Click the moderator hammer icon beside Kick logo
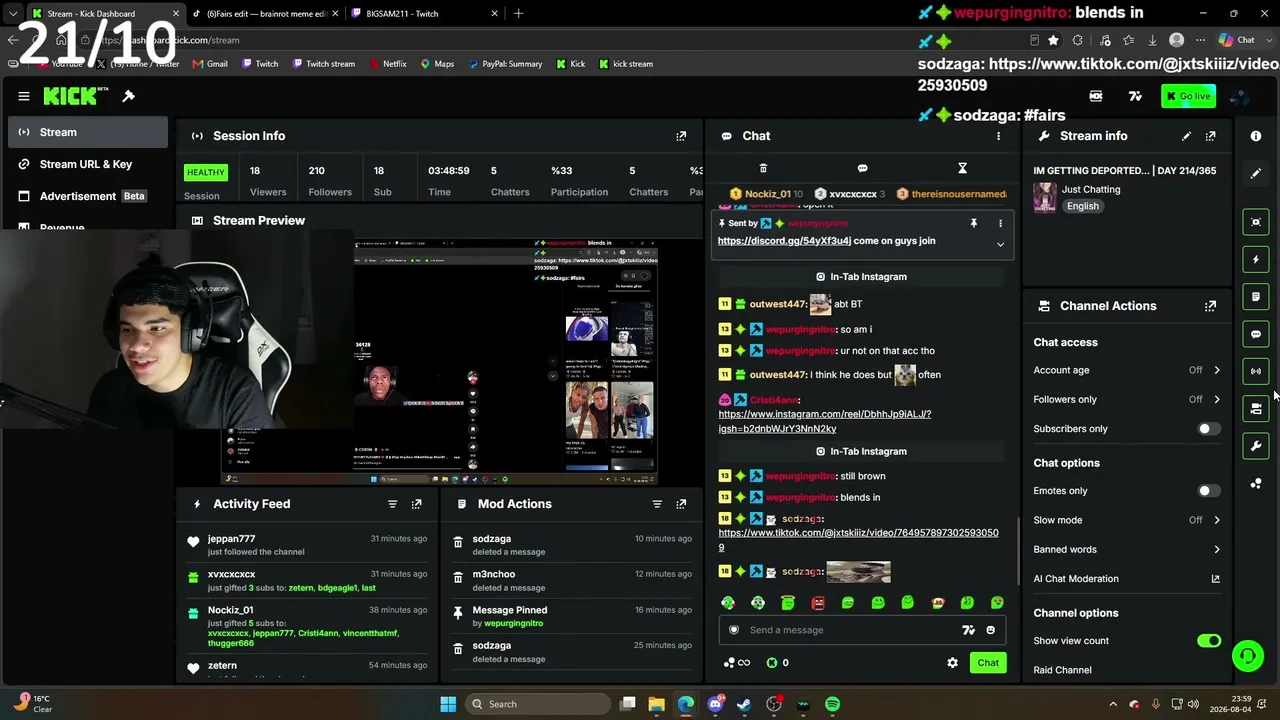The height and width of the screenshot is (720, 1280). pyautogui.click(x=128, y=96)
